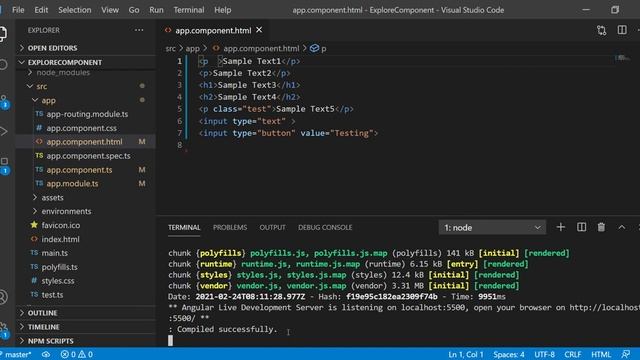
Task: Select the TERMINAL panel tab
Action: tap(184, 227)
